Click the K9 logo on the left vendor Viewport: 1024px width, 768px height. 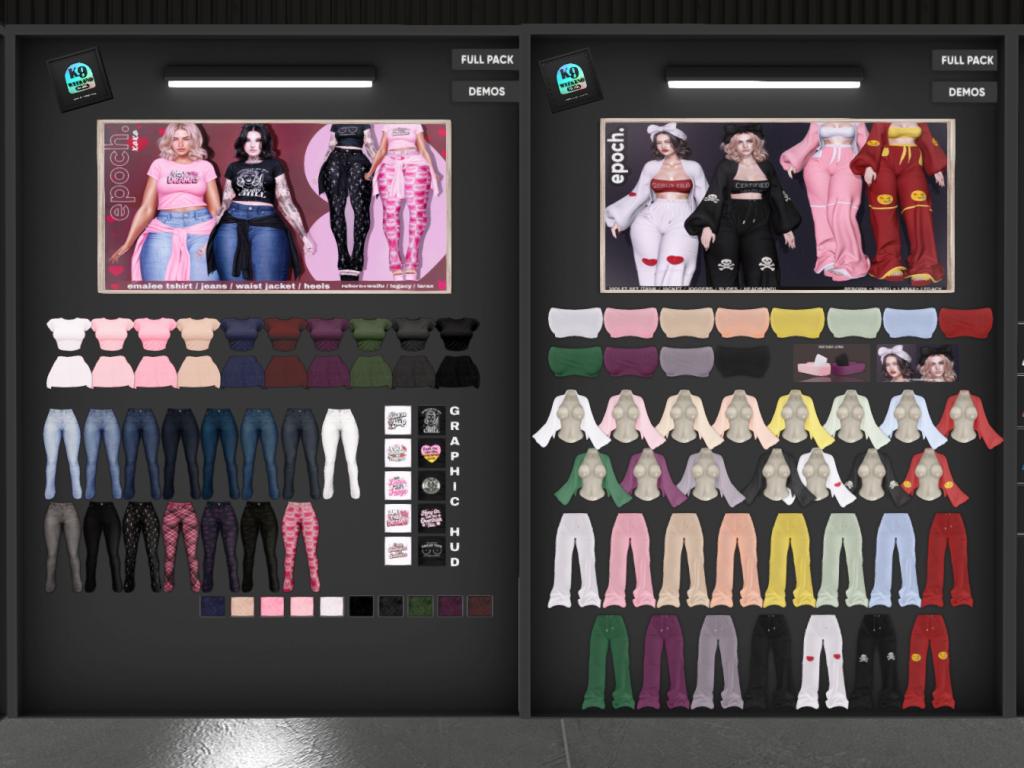coord(79,79)
